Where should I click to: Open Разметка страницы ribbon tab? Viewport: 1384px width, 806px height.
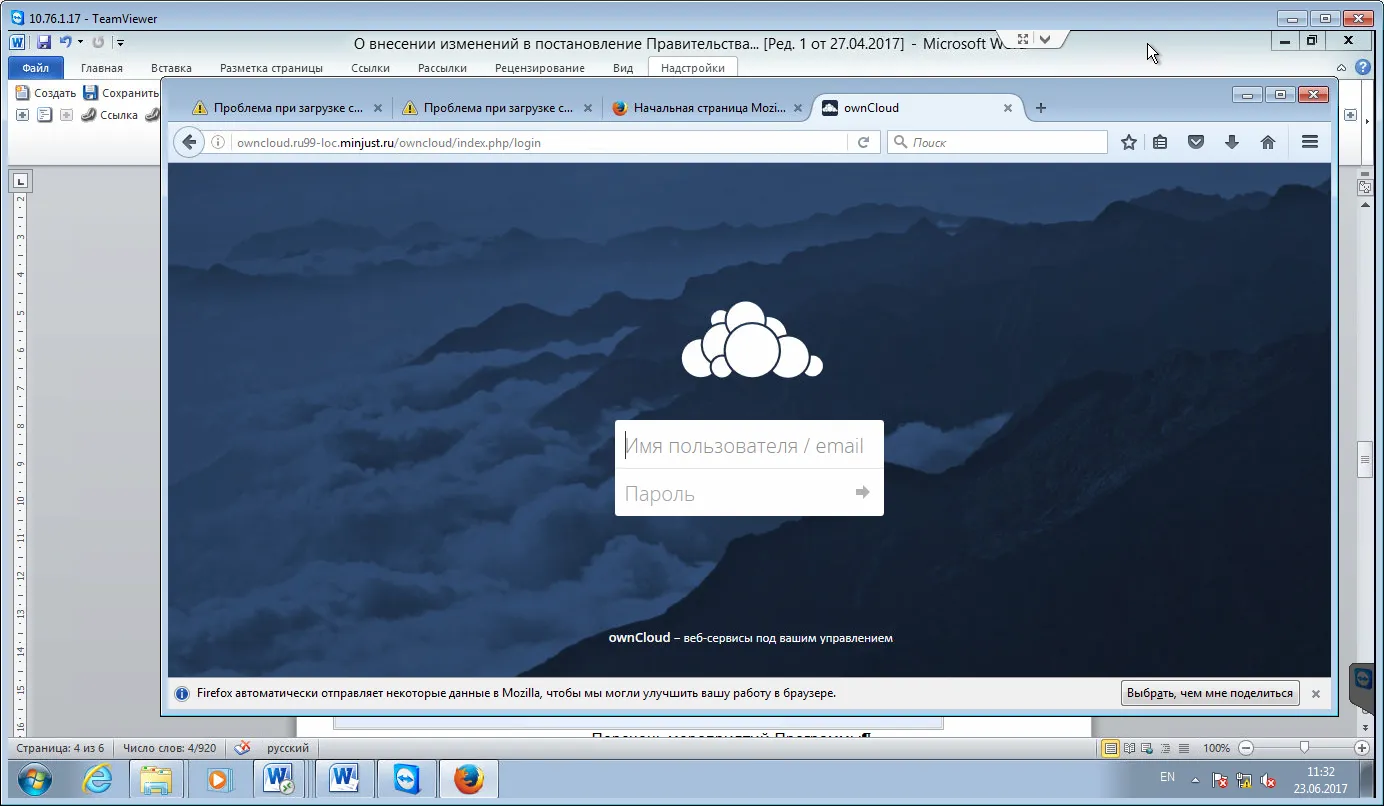click(271, 68)
